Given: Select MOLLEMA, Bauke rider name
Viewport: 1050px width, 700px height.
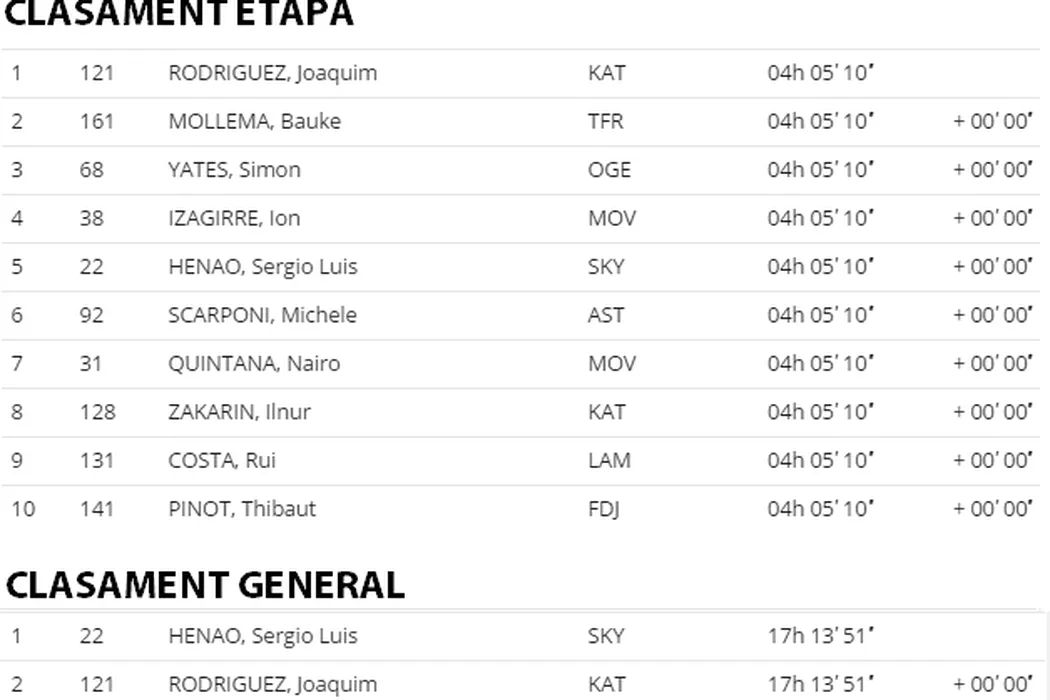Looking at the screenshot, I should pyautogui.click(x=254, y=121).
